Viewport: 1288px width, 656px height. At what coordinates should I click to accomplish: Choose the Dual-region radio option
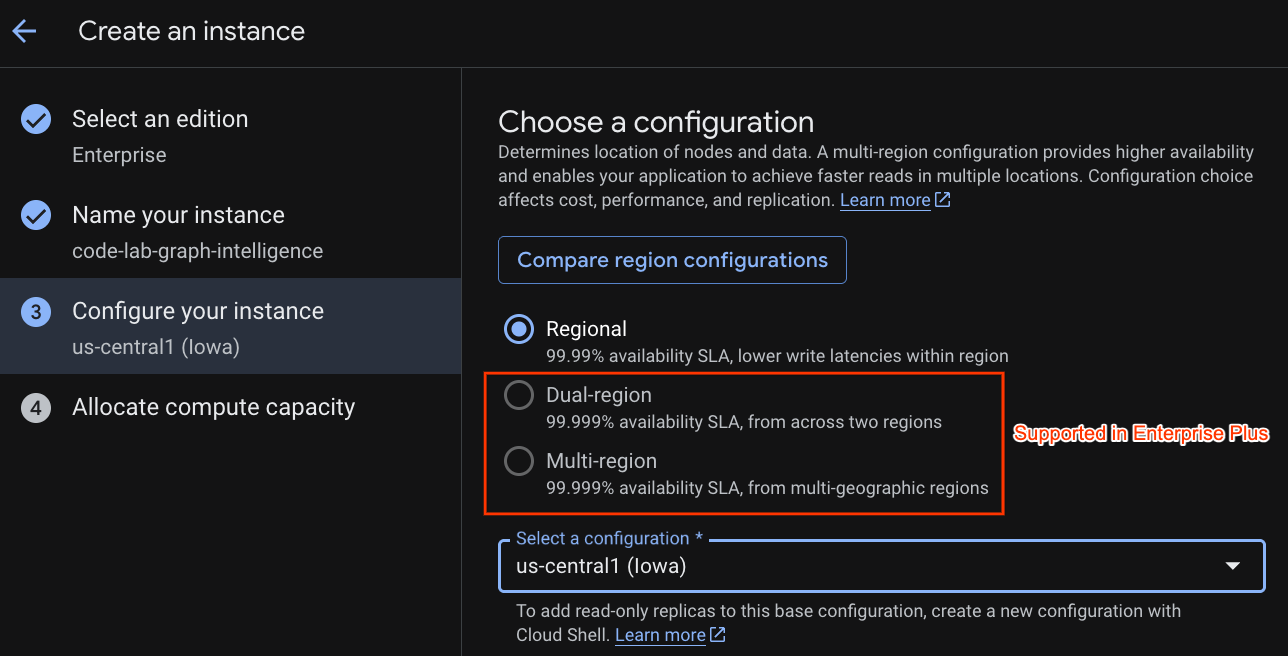(519, 396)
